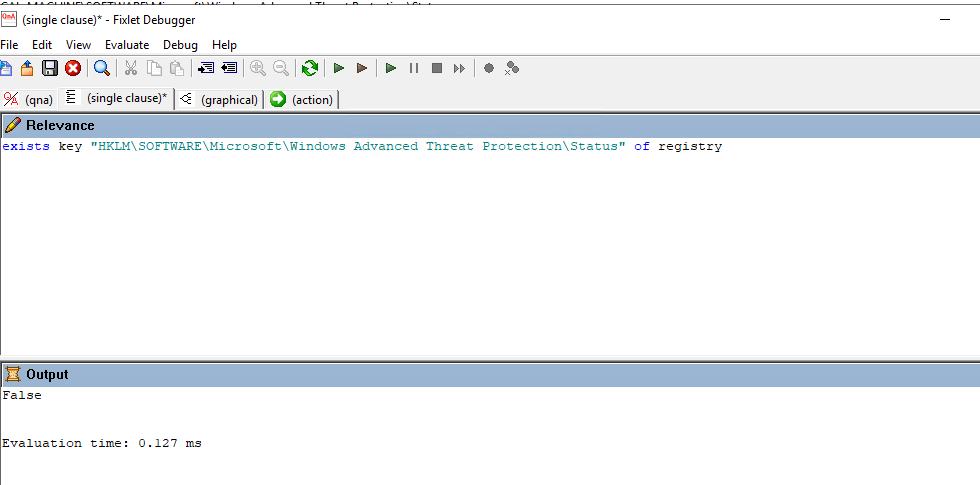Click the 'Evaluation time: 0.127 ms' line

coord(102,444)
